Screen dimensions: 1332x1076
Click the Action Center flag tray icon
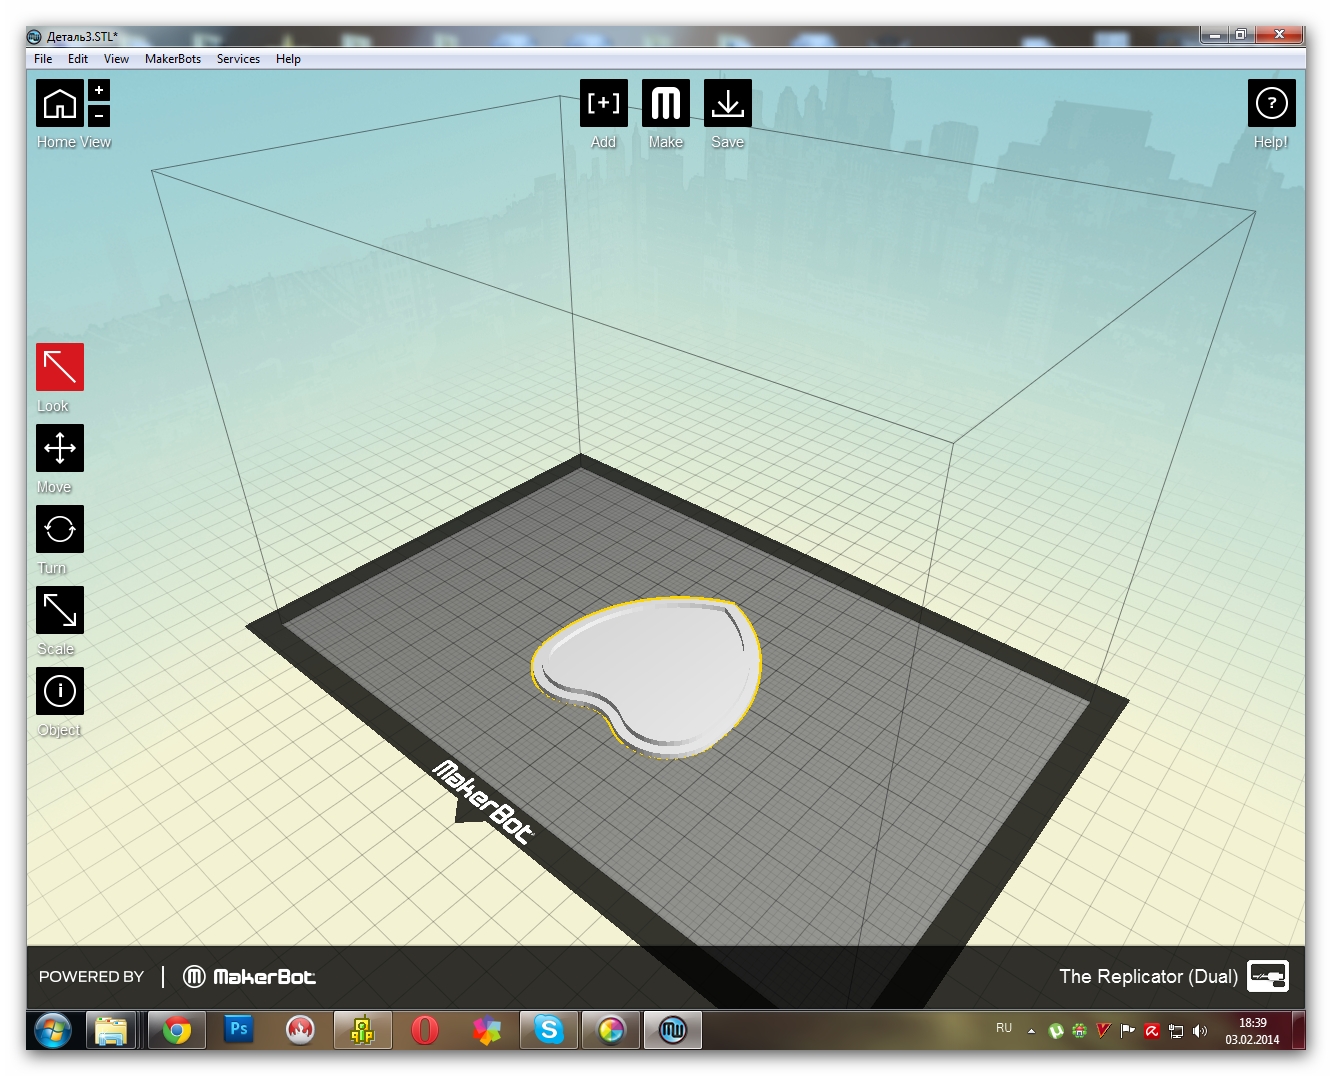click(1128, 1031)
